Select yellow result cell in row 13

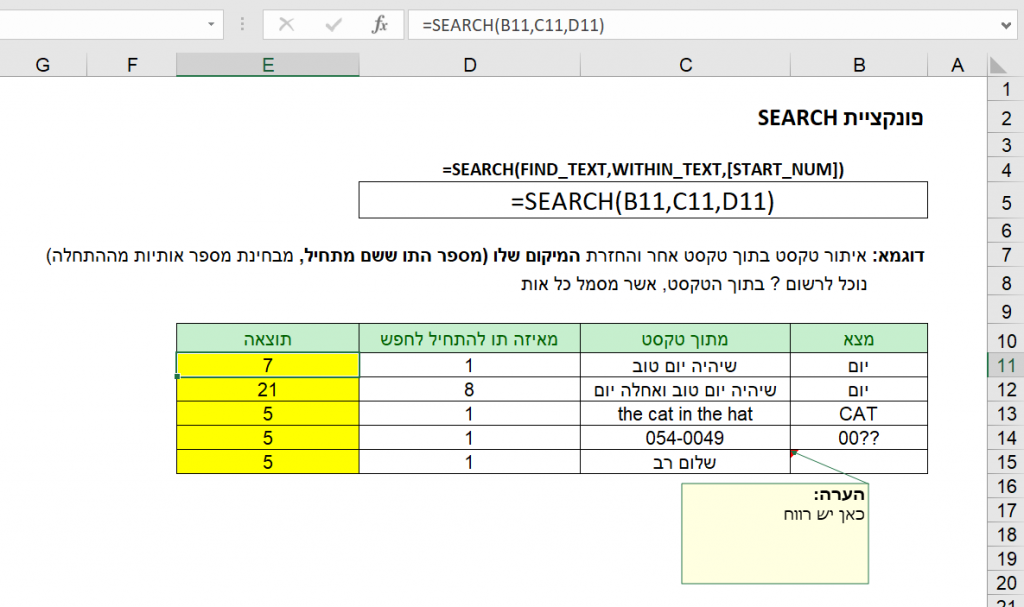[x=268, y=414]
